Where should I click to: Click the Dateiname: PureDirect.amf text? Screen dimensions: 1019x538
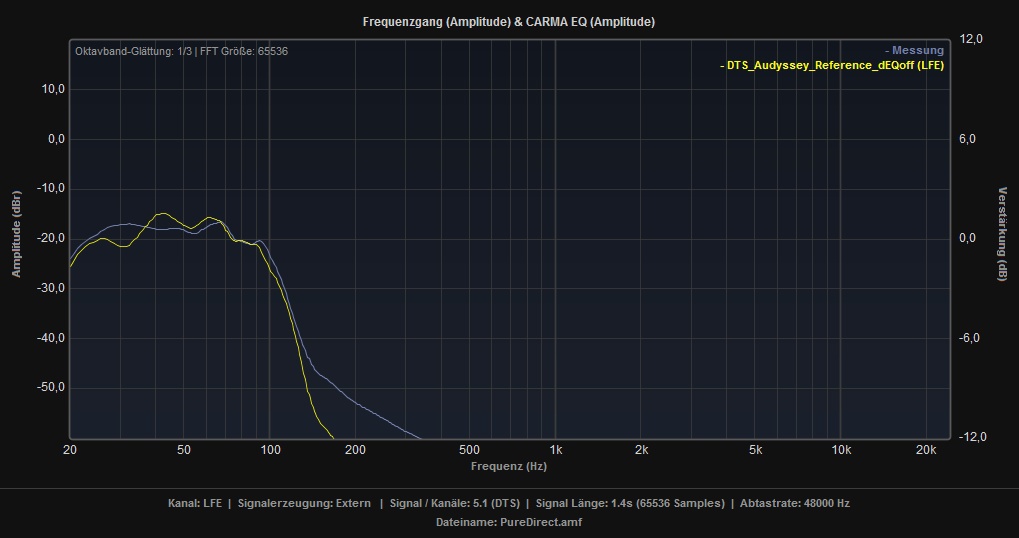pyautogui.click(x=509, y=522)
